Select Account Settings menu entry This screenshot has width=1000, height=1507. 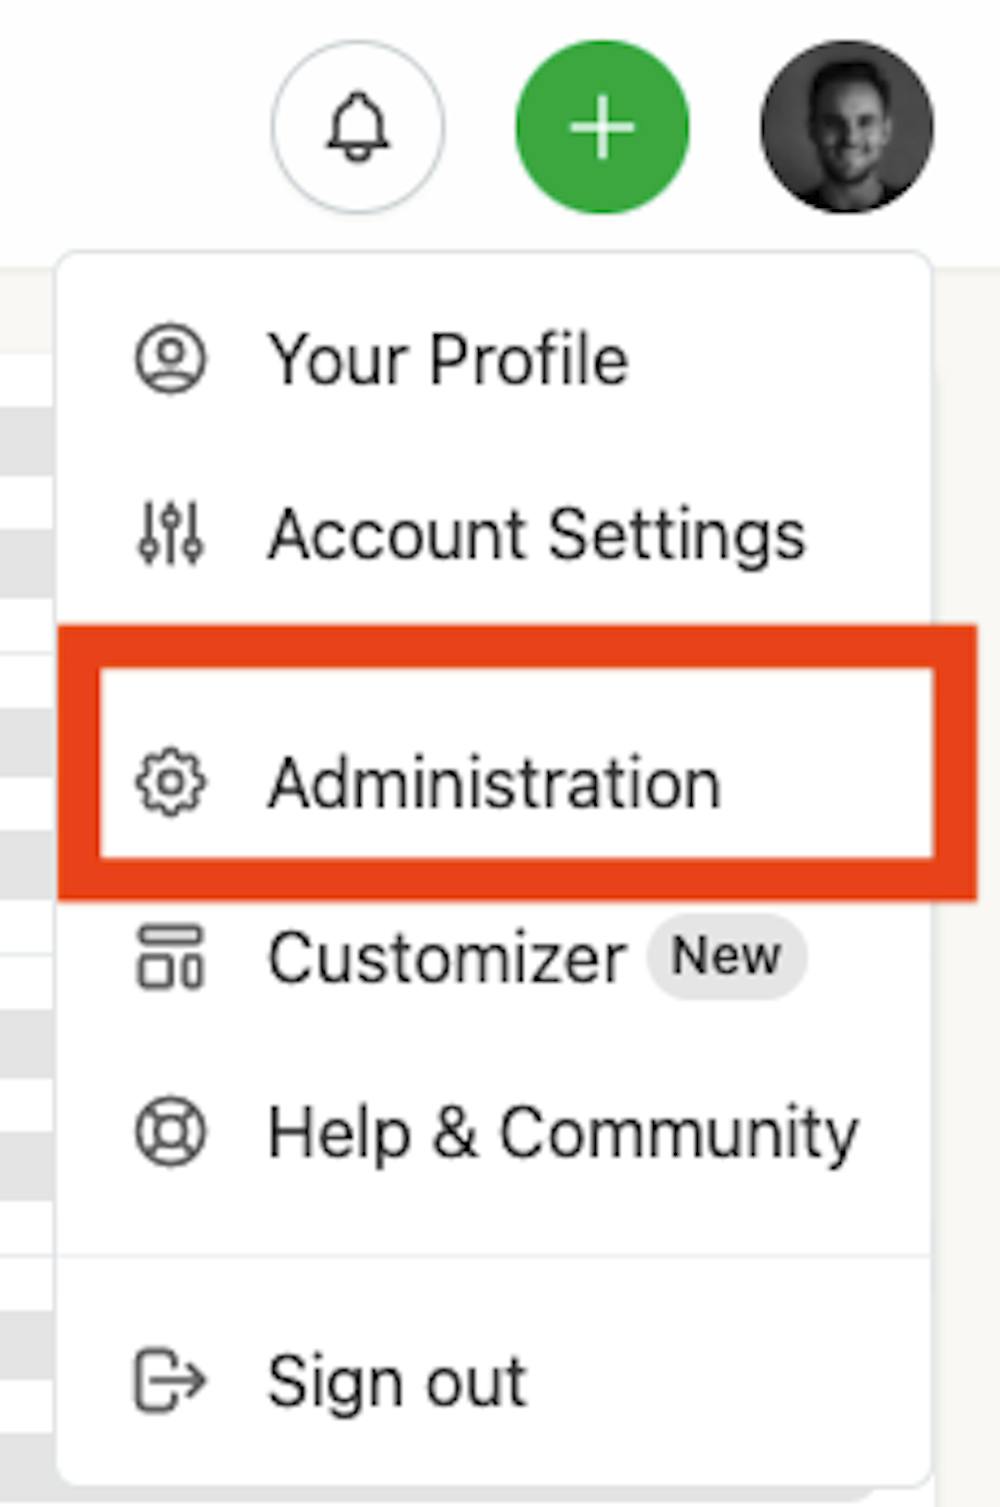click(x=536, y=533)
